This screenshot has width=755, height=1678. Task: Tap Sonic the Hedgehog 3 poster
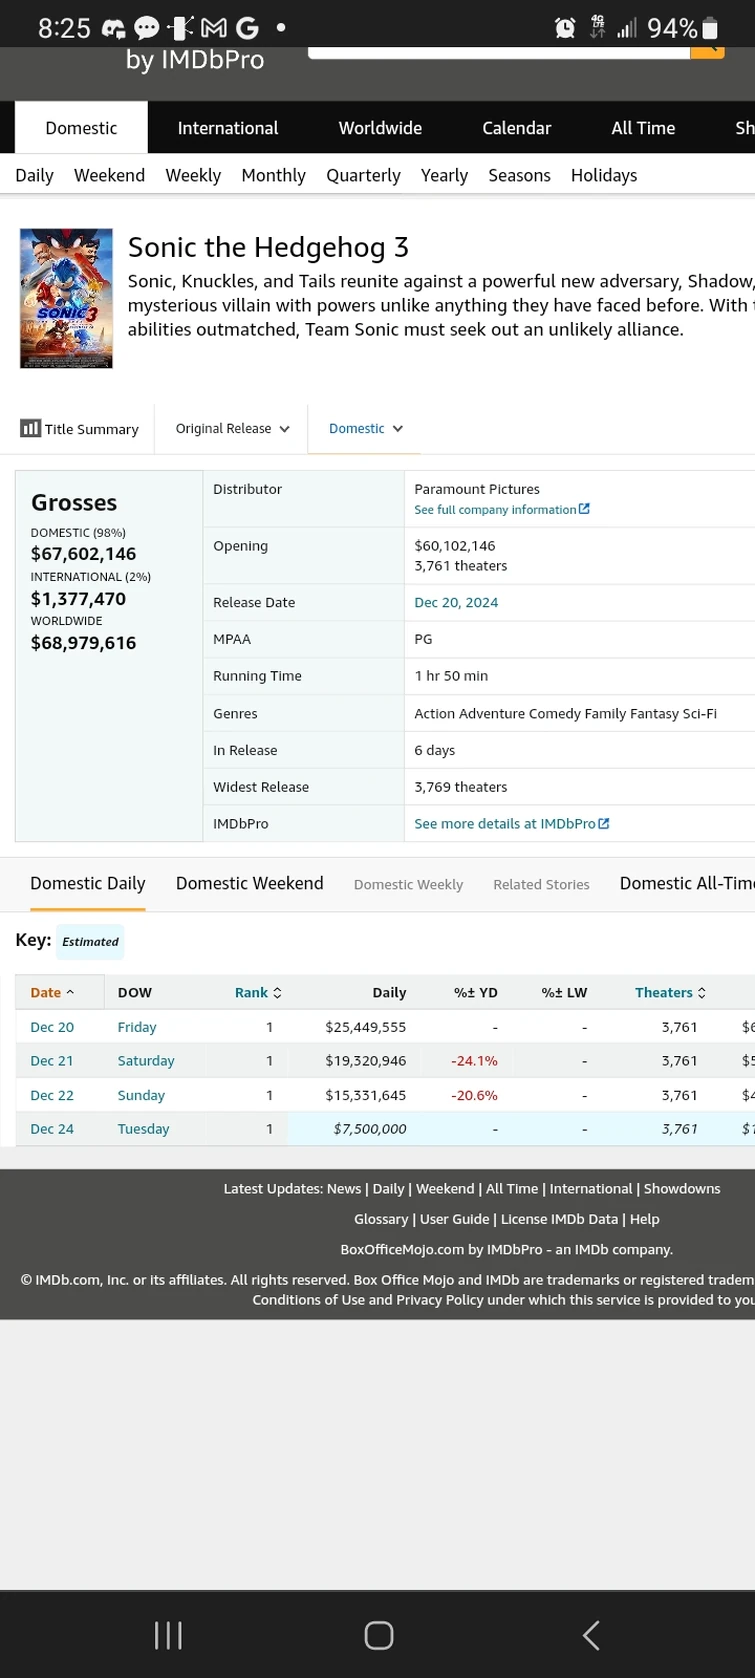point(66,298)
